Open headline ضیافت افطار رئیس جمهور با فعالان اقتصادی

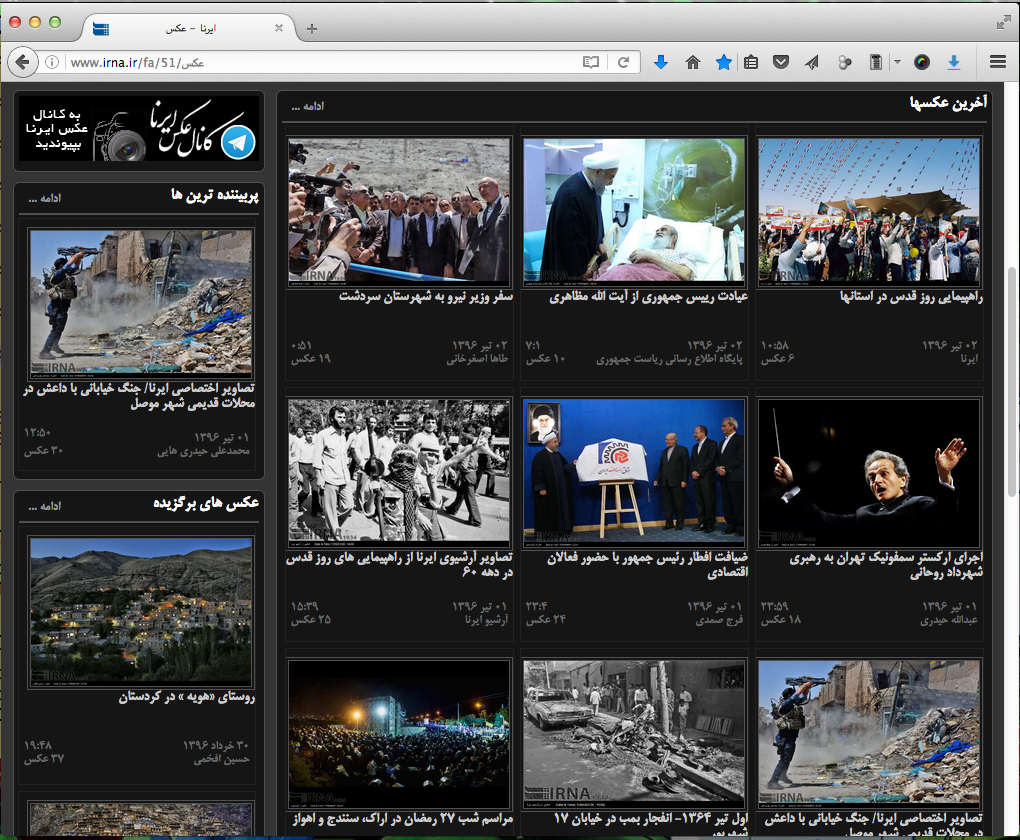click(647, 565)
